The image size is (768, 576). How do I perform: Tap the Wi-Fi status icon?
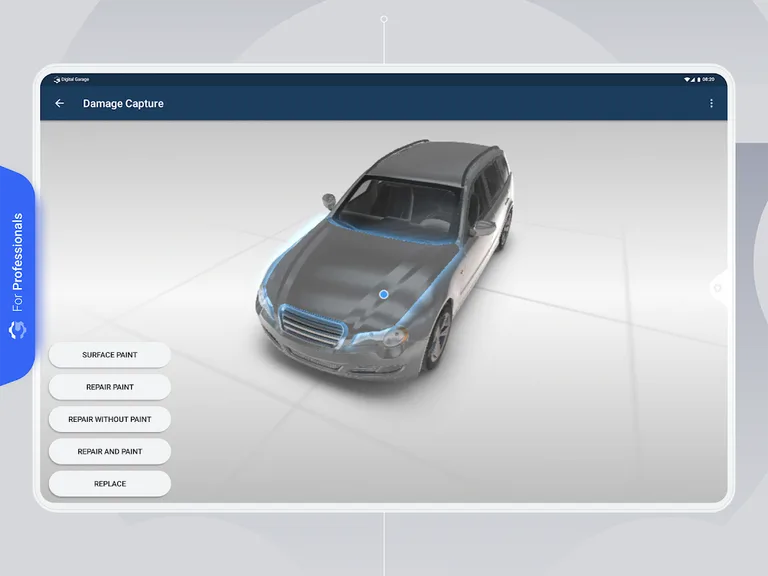point(687,79)
